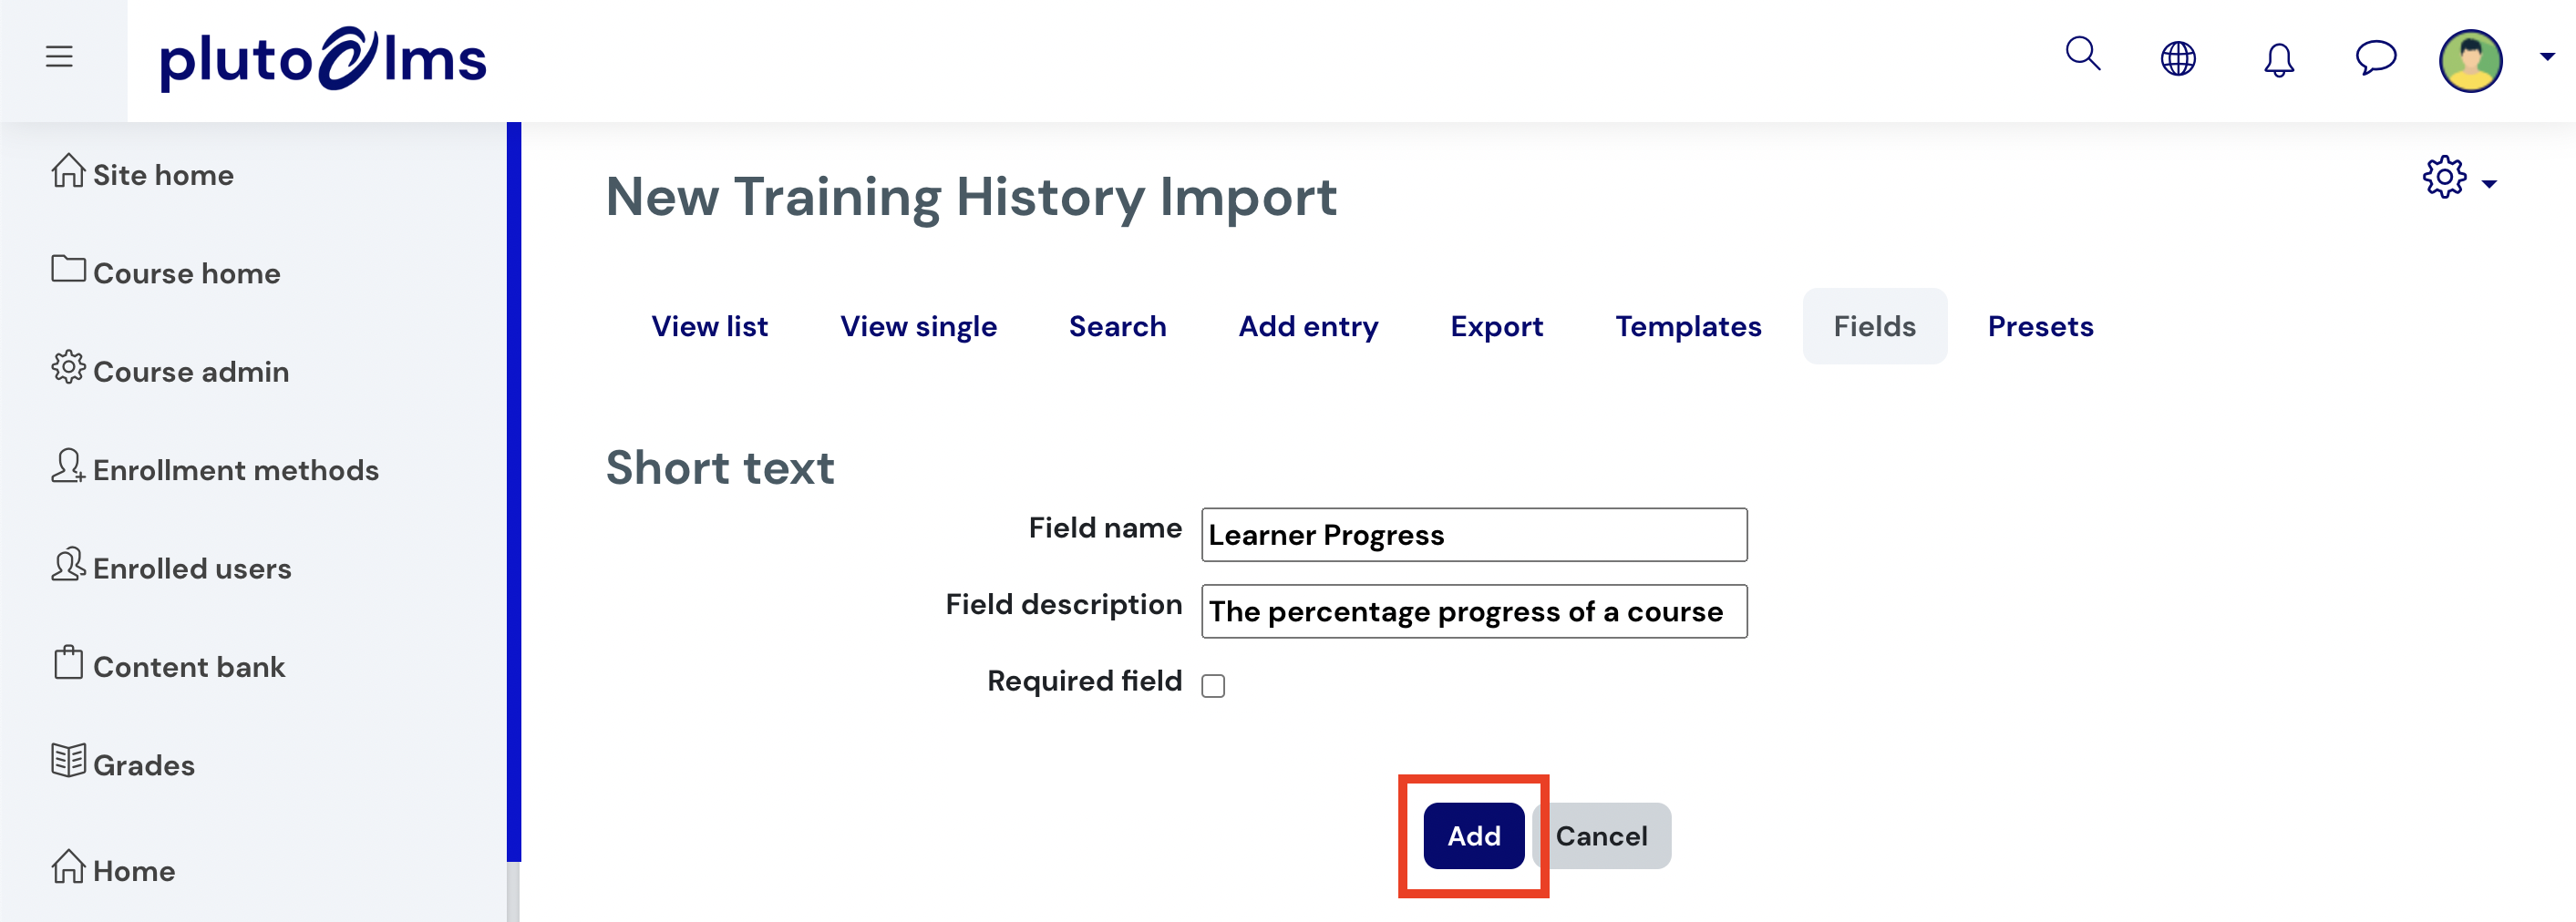Open the search magnifier icon
This screenshot has width=2576, height=922.
coord(2083,54)
